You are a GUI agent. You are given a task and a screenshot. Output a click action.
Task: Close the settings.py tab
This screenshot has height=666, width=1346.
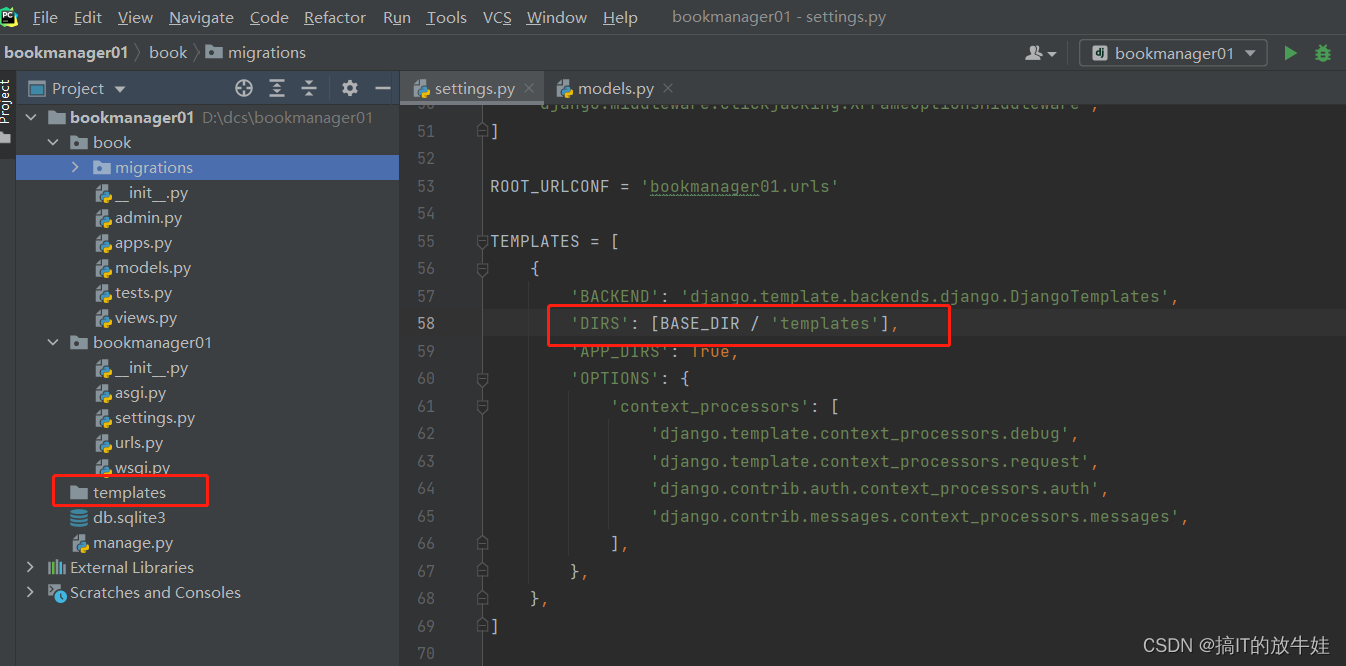click(530, 88)
